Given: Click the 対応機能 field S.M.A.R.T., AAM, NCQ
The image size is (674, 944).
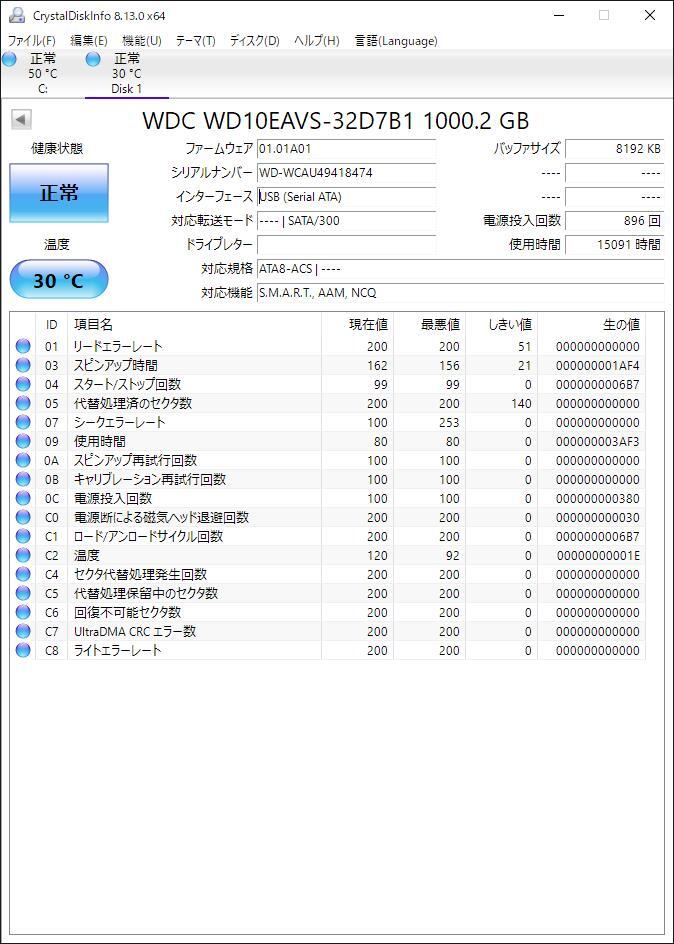Looking at the screenshot, I should coord(460,293).
